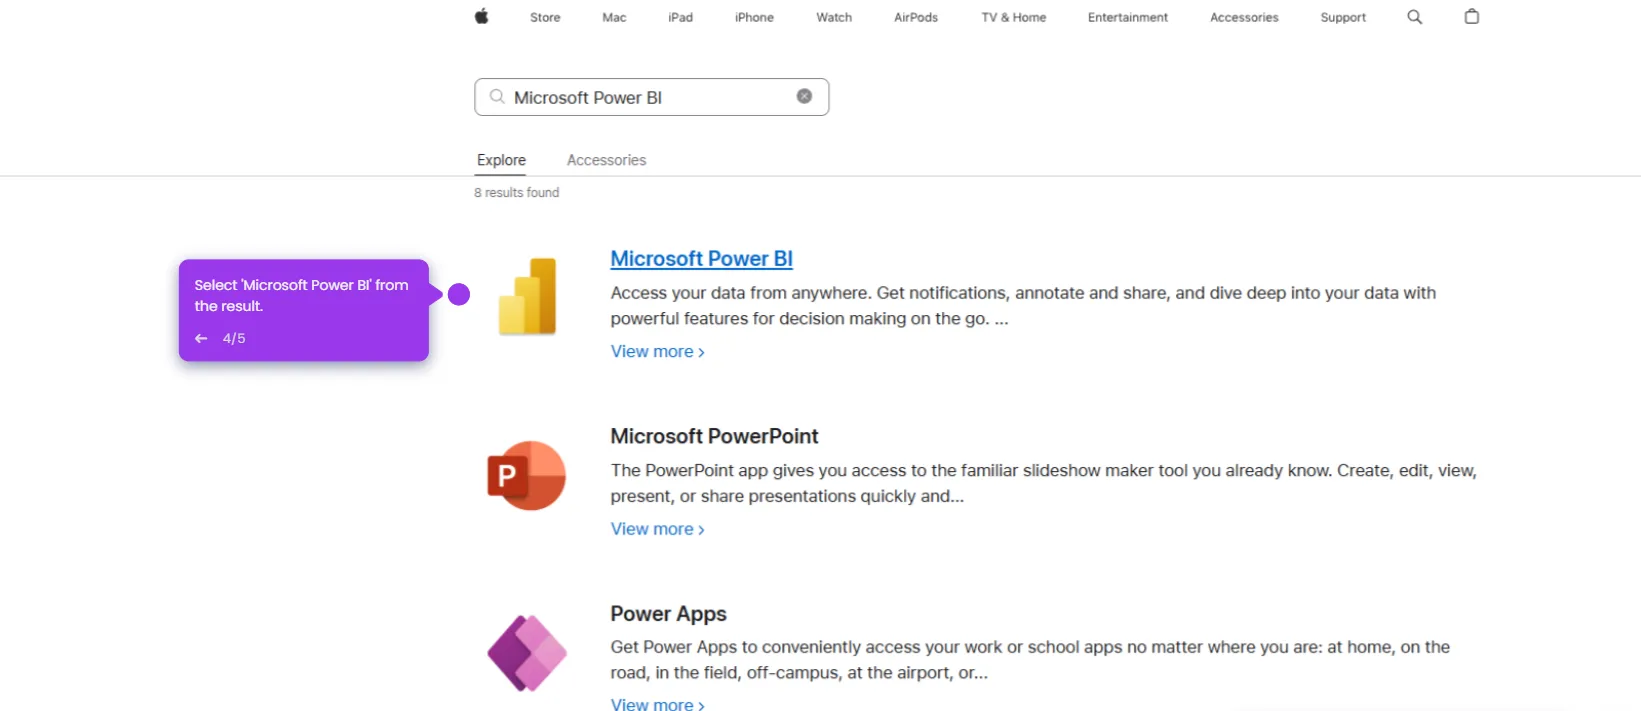1641x711 pixels.
Task: Click the Microsoft Power BI app icon
Action: (x=528, y=296)
